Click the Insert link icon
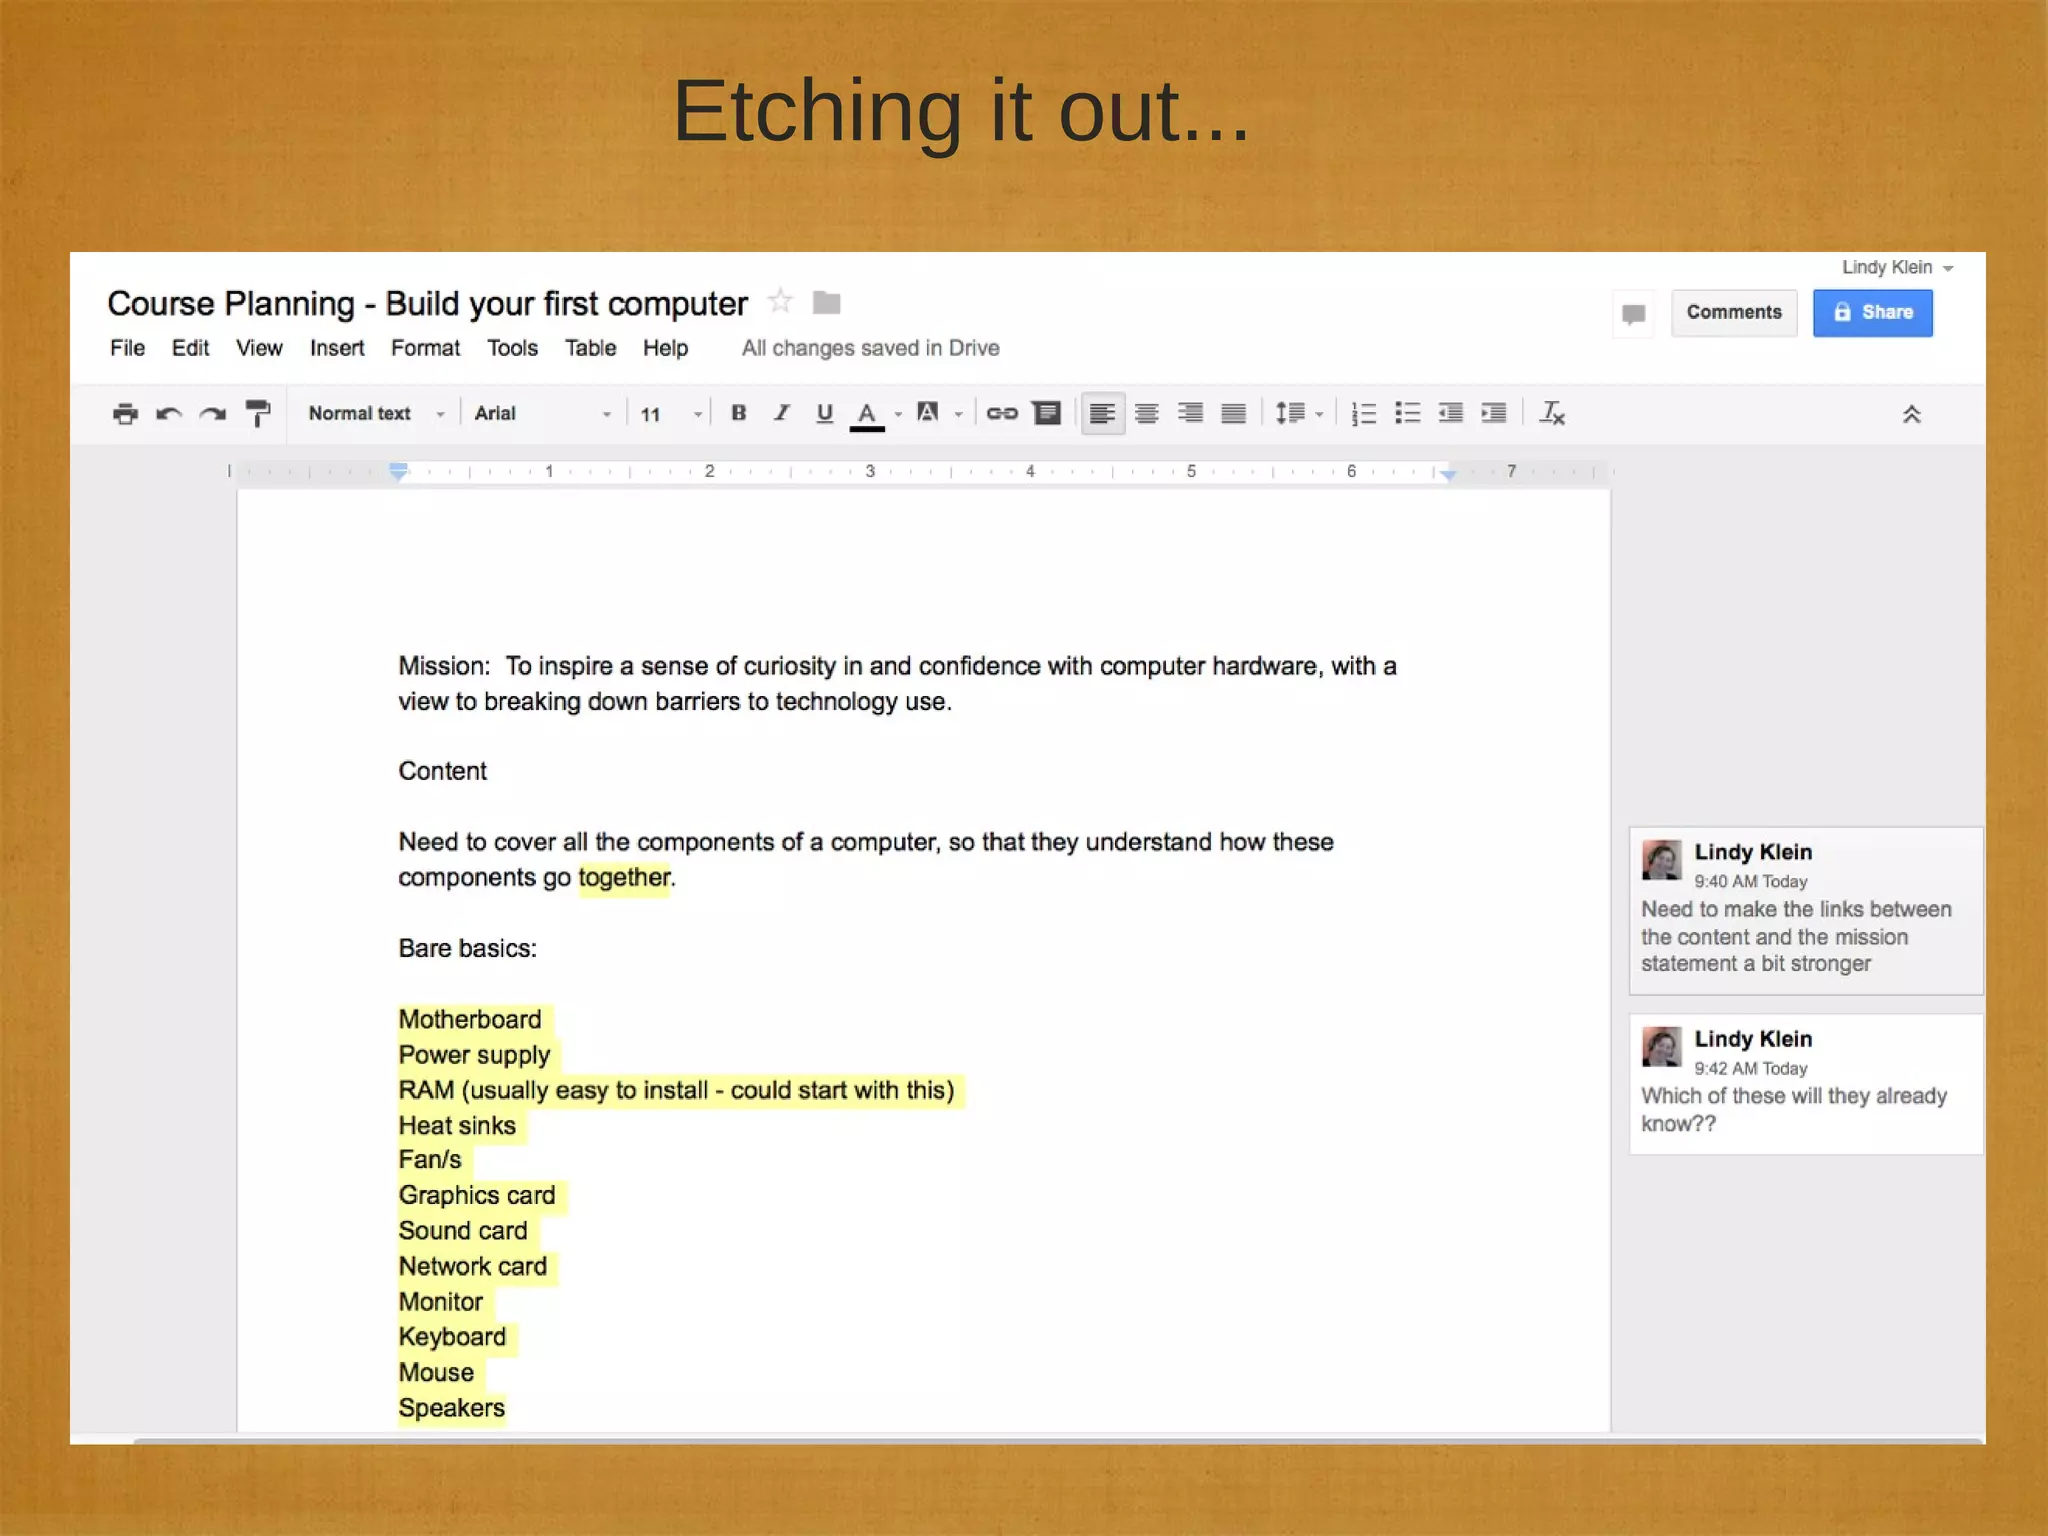 [1002, 414]
